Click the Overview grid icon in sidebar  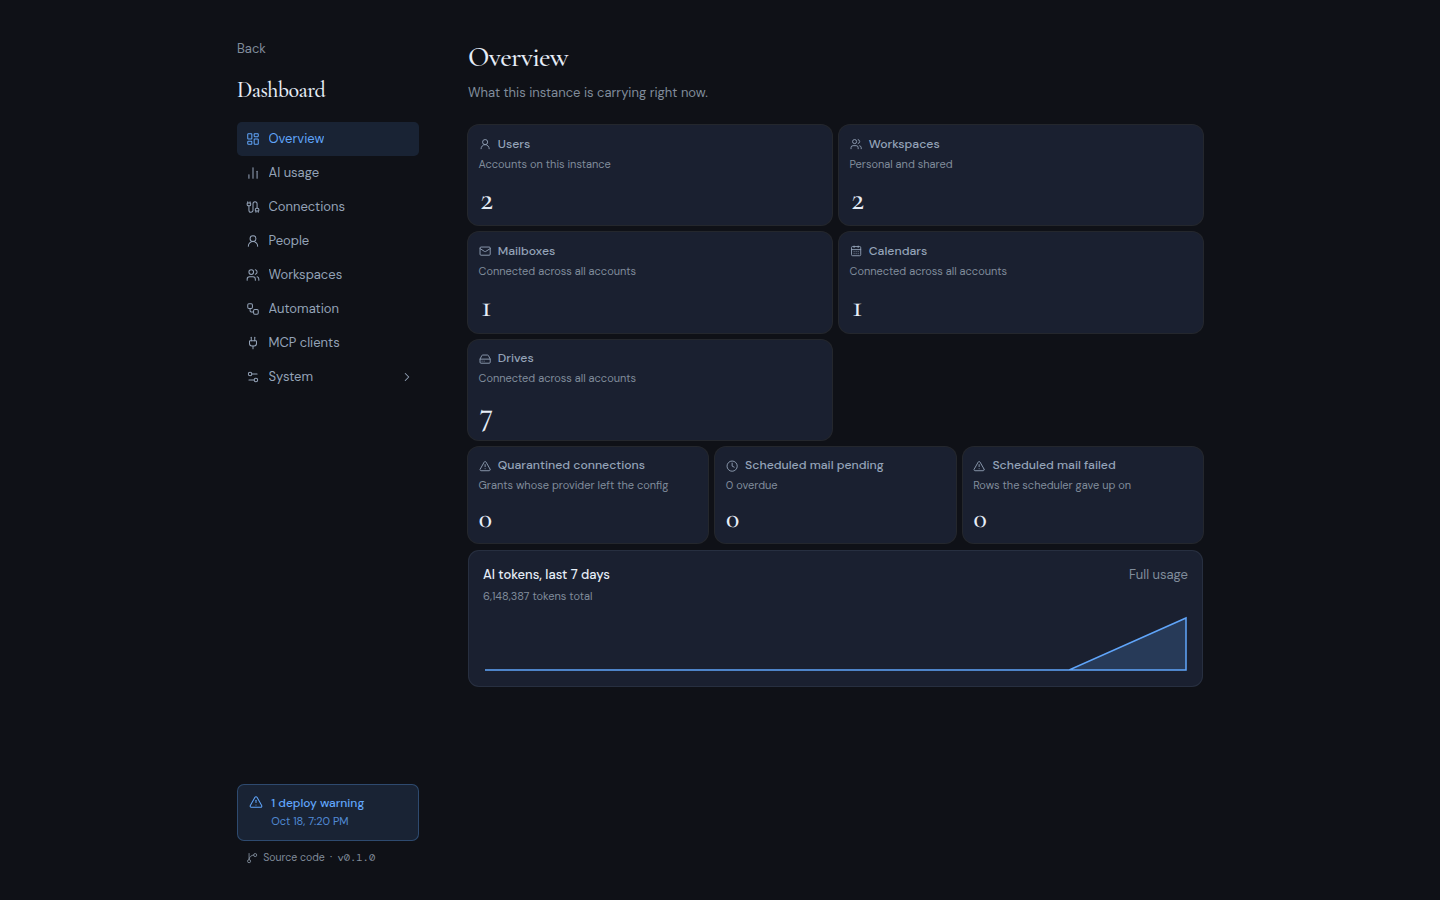click(253, 139)
